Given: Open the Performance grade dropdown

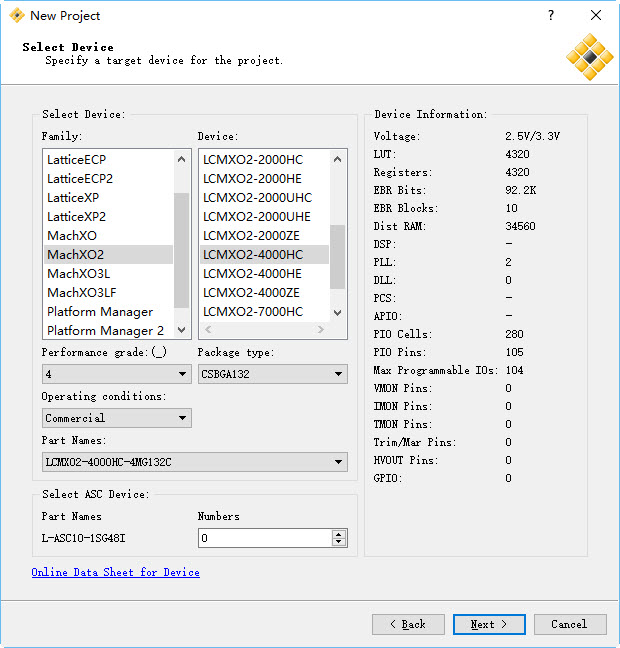Looking at the screenshot, I should 117,374.
